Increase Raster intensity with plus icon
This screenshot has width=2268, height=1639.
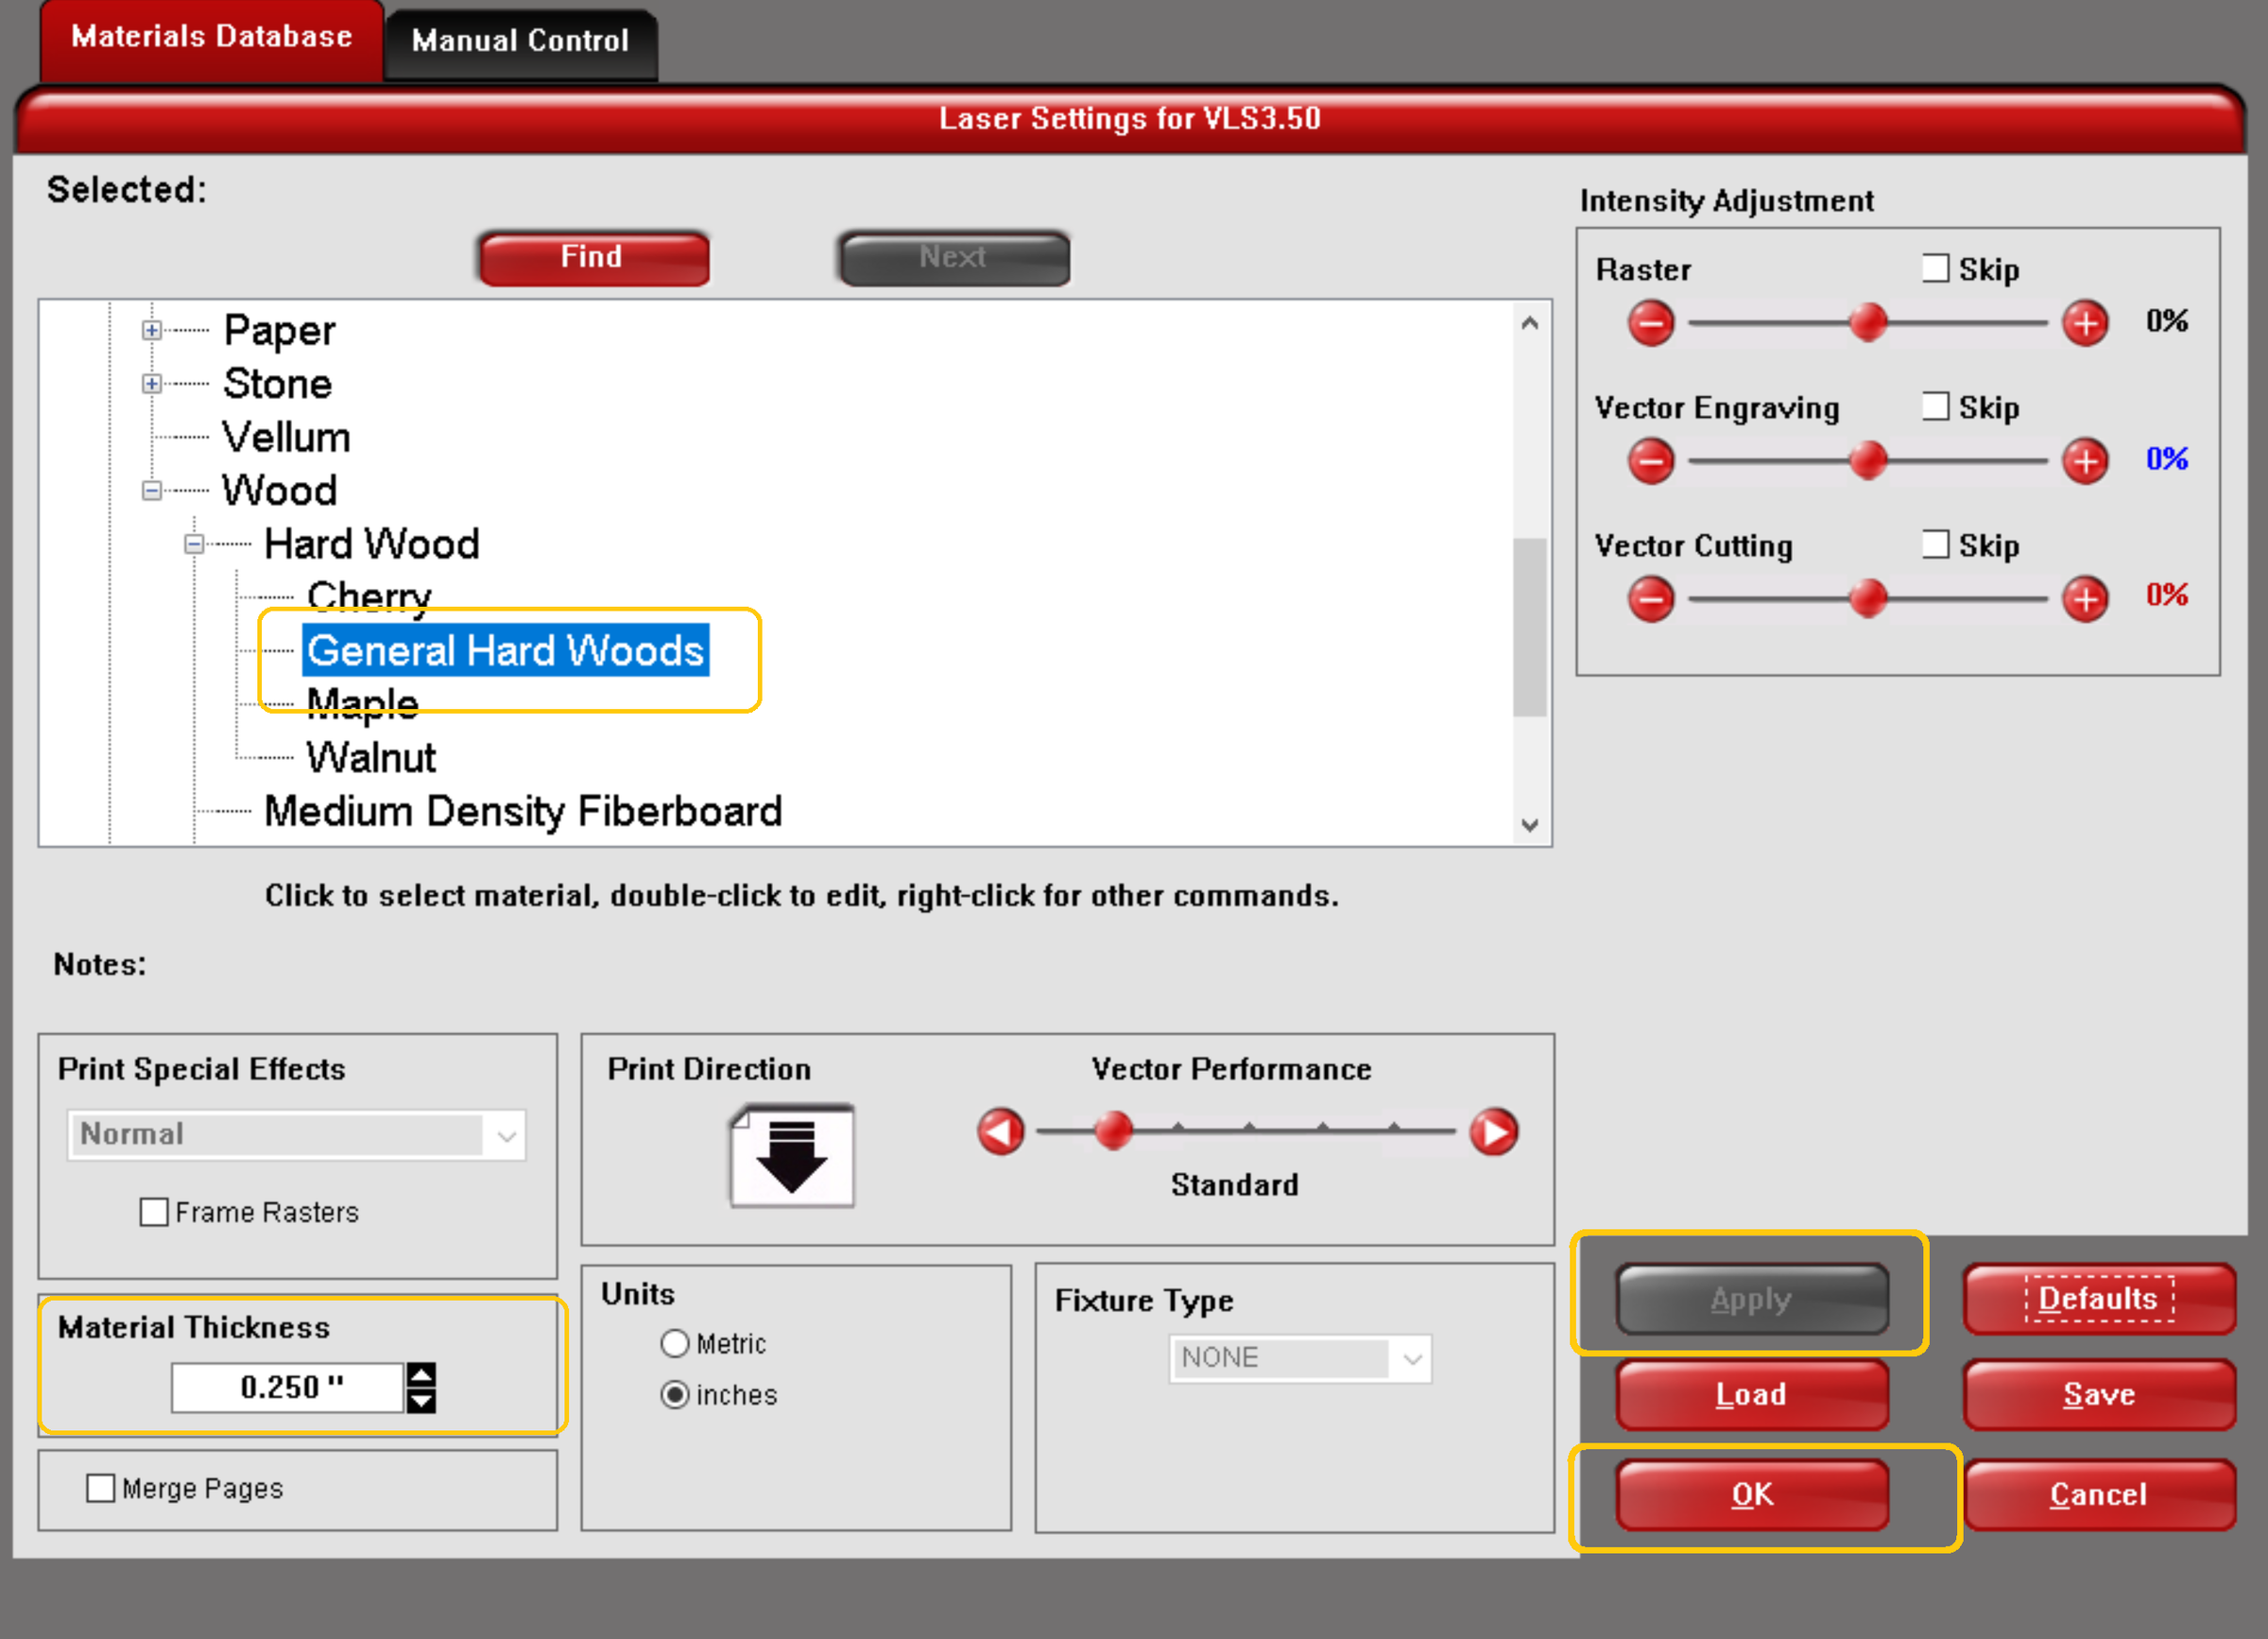(2085, 323)
